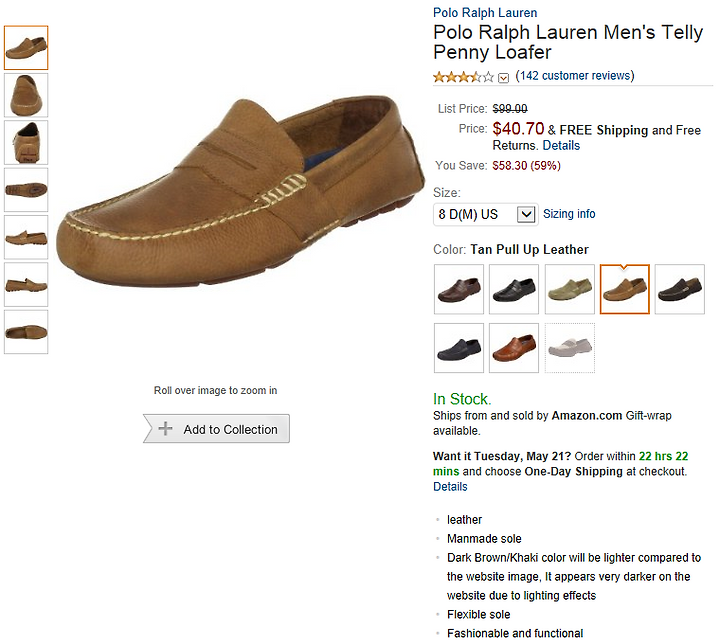Pick the dark brown shoe color option
The image size is (720, 644).
tap(679, 289)
